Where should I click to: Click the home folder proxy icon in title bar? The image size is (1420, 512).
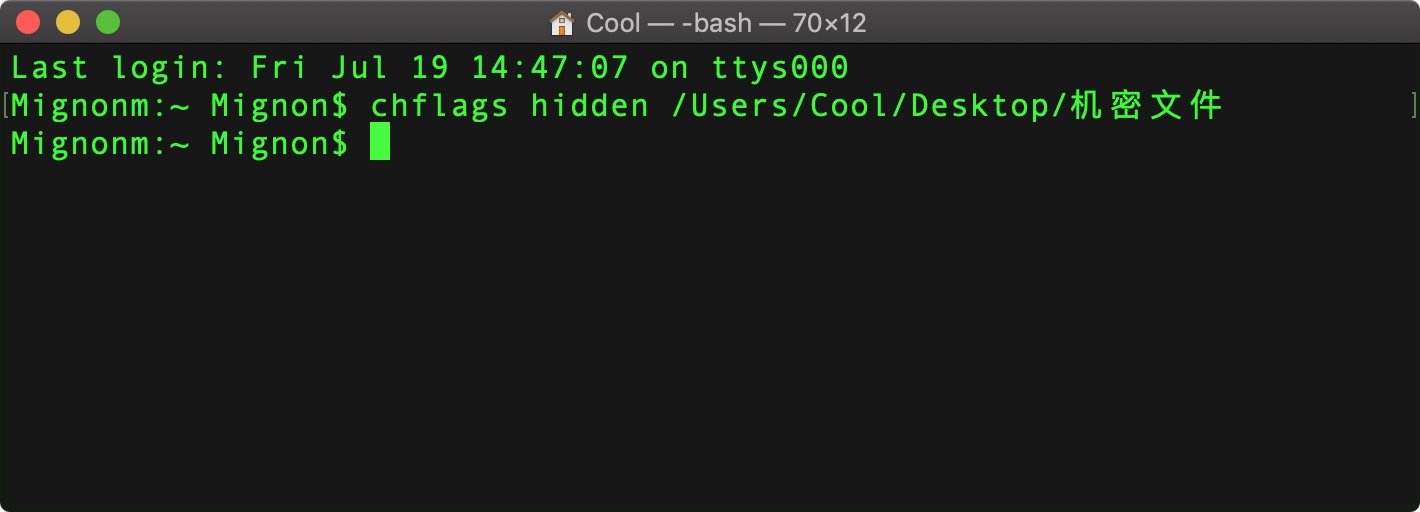[x=562, y=22]
